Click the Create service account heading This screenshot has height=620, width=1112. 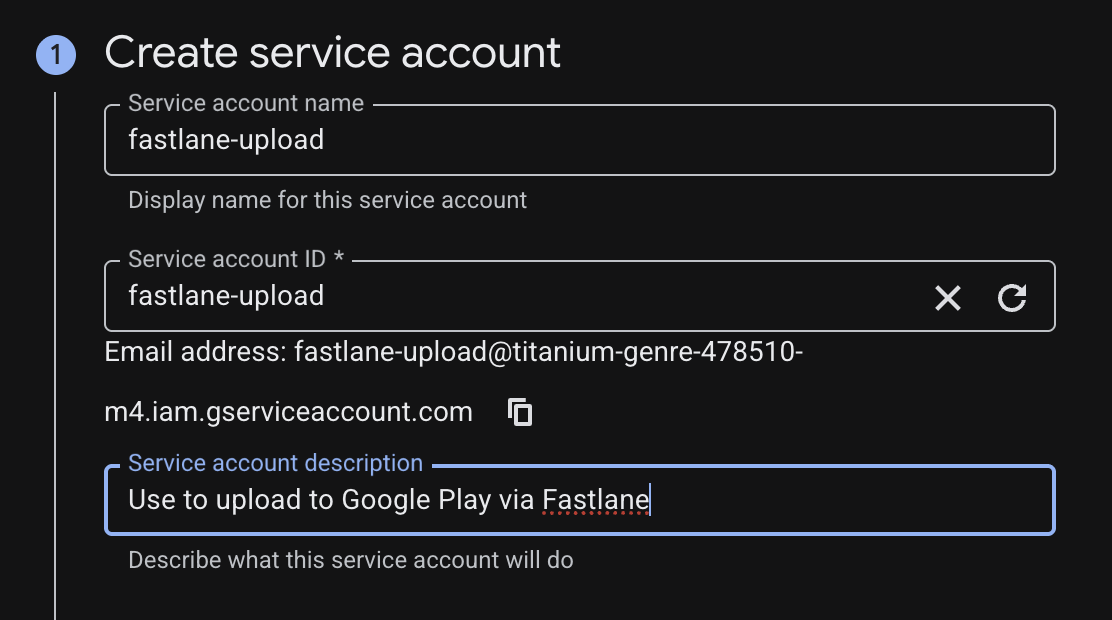[x=333, y=53]
